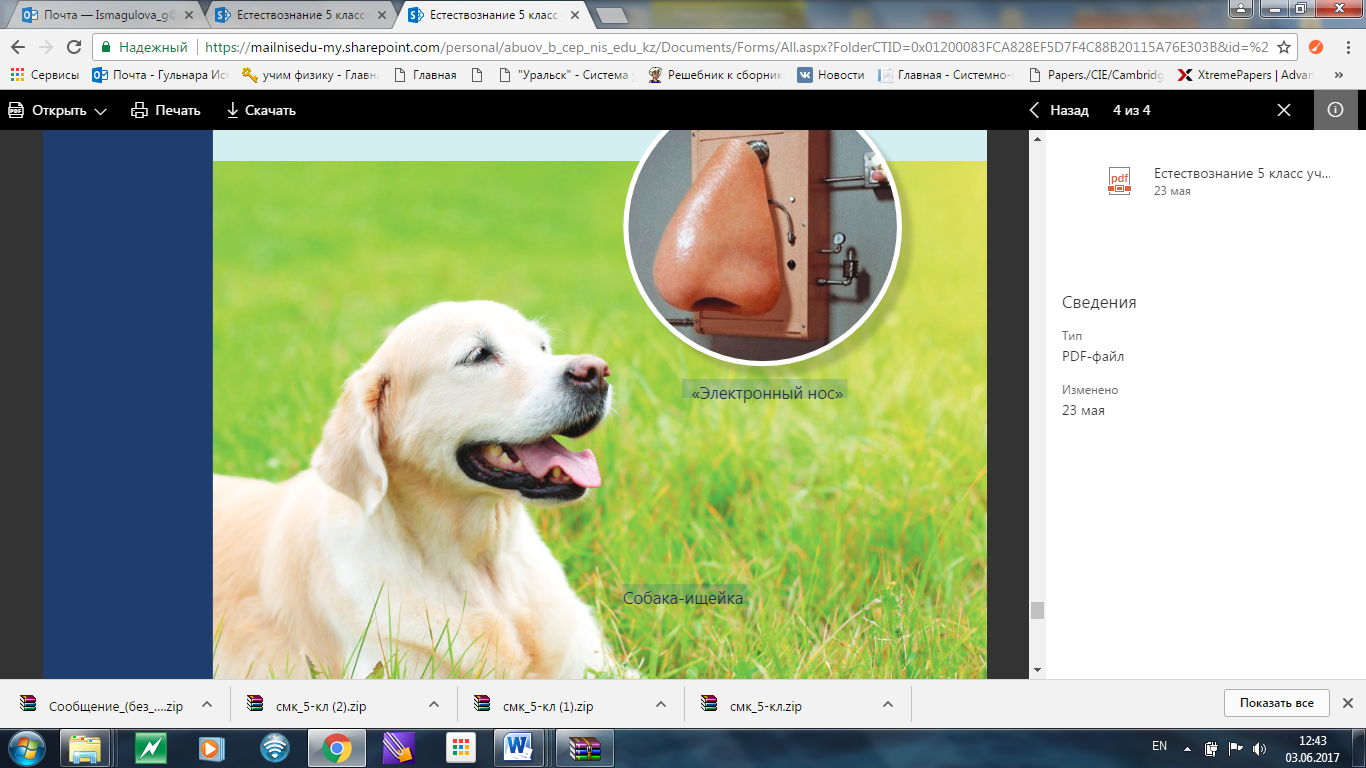Open the purple pen app on taskbar
This screenshot has height=768, width=1366.
point(398,748)
